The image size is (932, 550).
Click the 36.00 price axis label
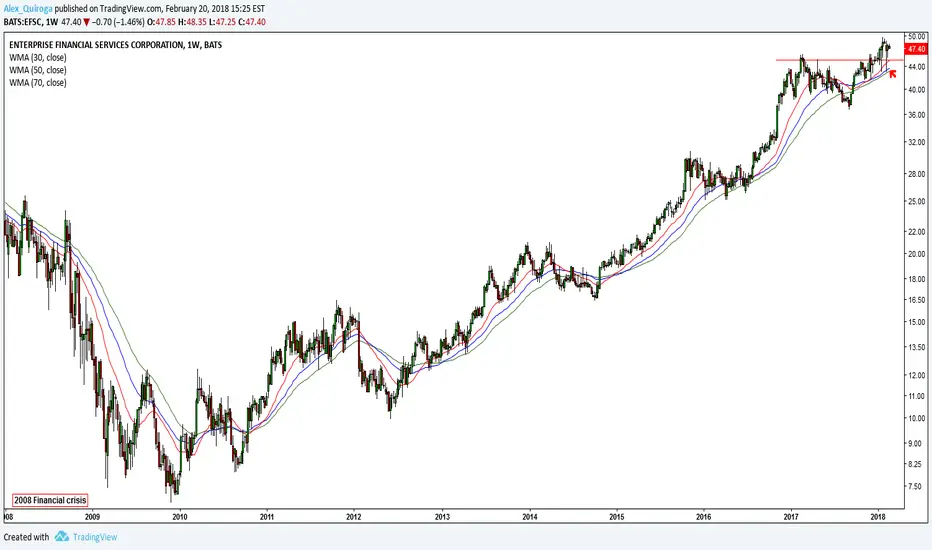coord(917,115)
